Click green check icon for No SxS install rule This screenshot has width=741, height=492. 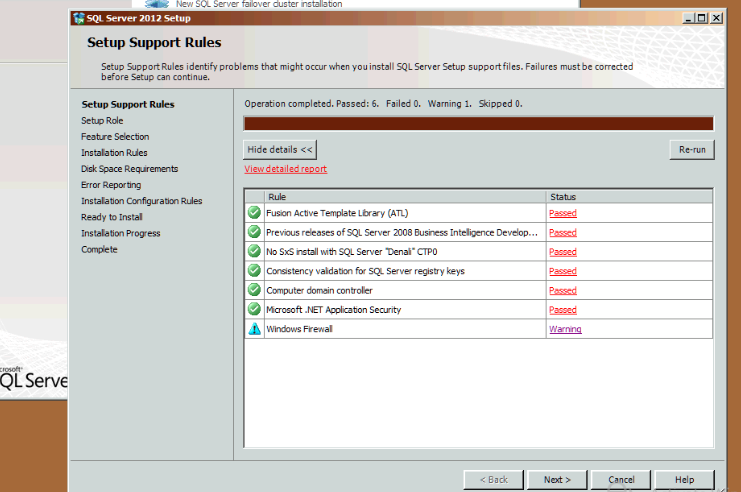point(254,251)
